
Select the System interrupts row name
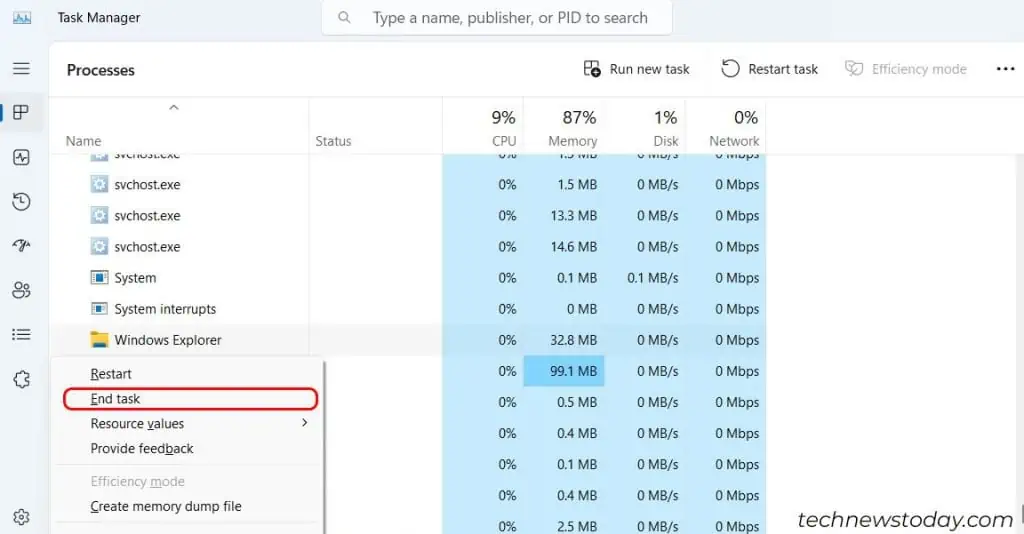point(165,309)
